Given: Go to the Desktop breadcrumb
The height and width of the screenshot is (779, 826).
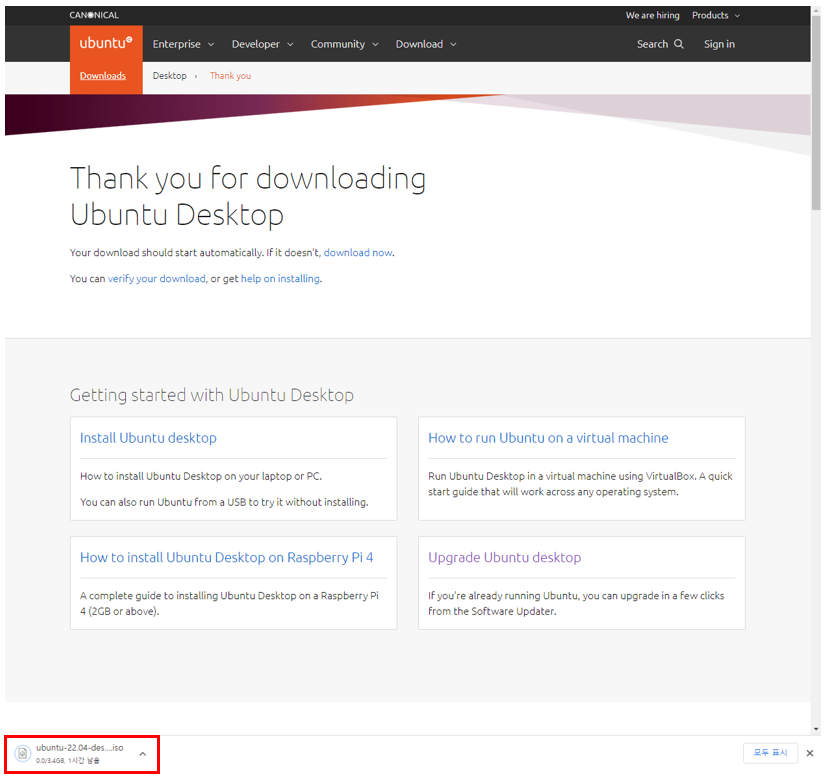Looking at the screenshot, I should coord(170,76).
